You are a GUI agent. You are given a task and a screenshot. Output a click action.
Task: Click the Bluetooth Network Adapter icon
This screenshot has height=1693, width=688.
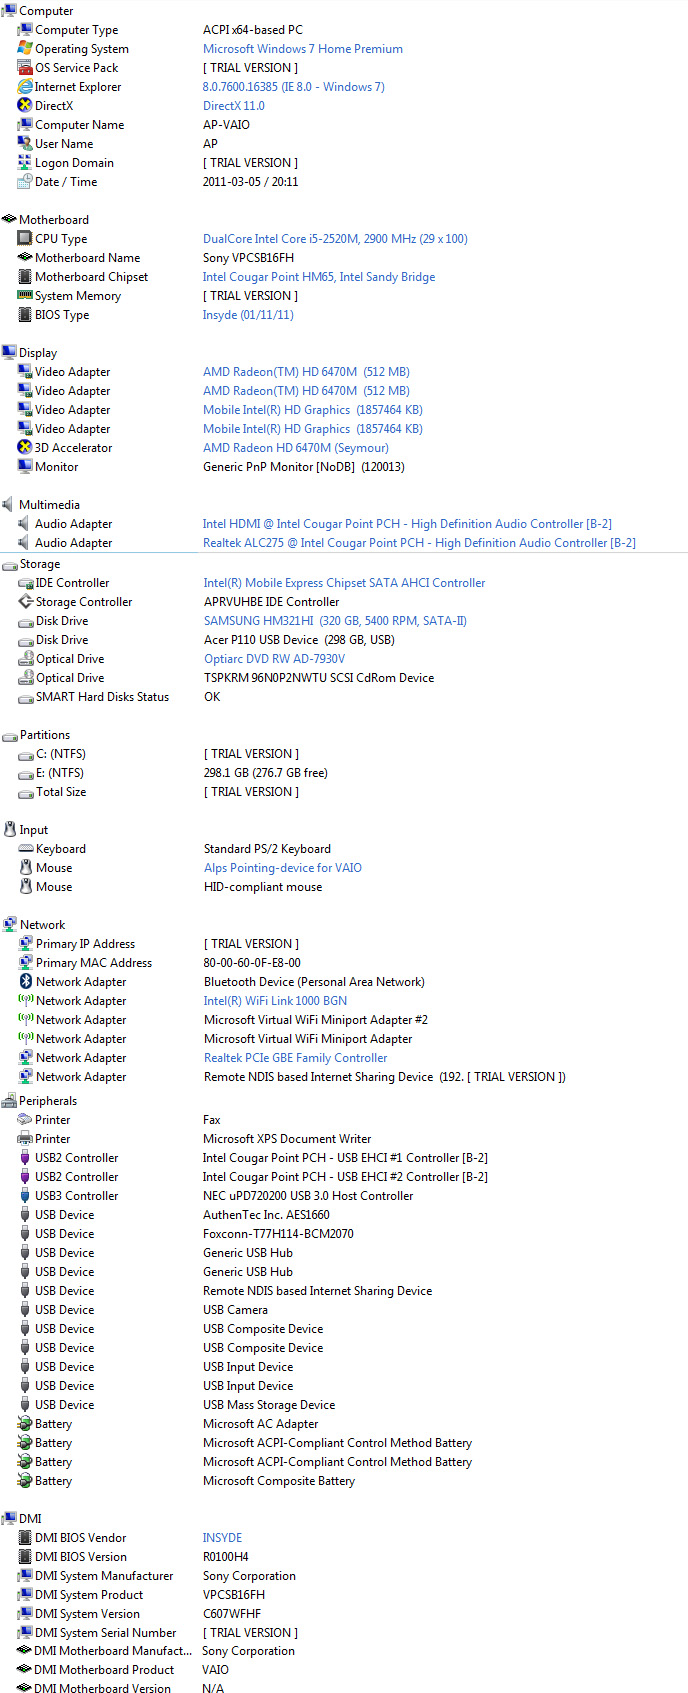click(x=26, y=982)
